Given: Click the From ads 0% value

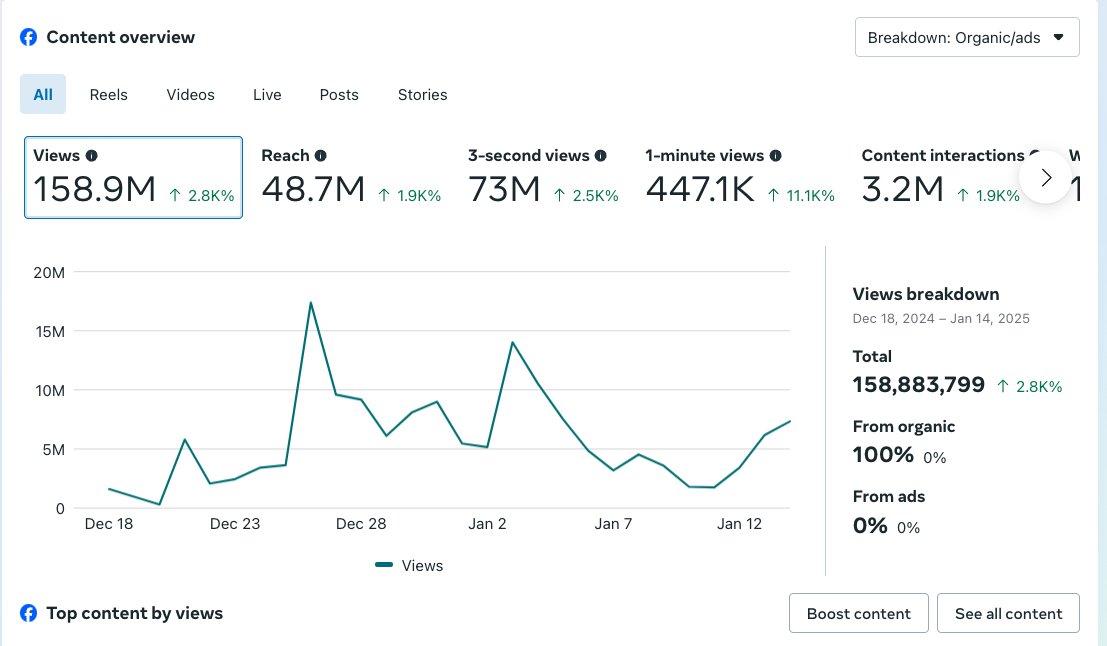Looking at the screenshot, I should click(870, 526).
